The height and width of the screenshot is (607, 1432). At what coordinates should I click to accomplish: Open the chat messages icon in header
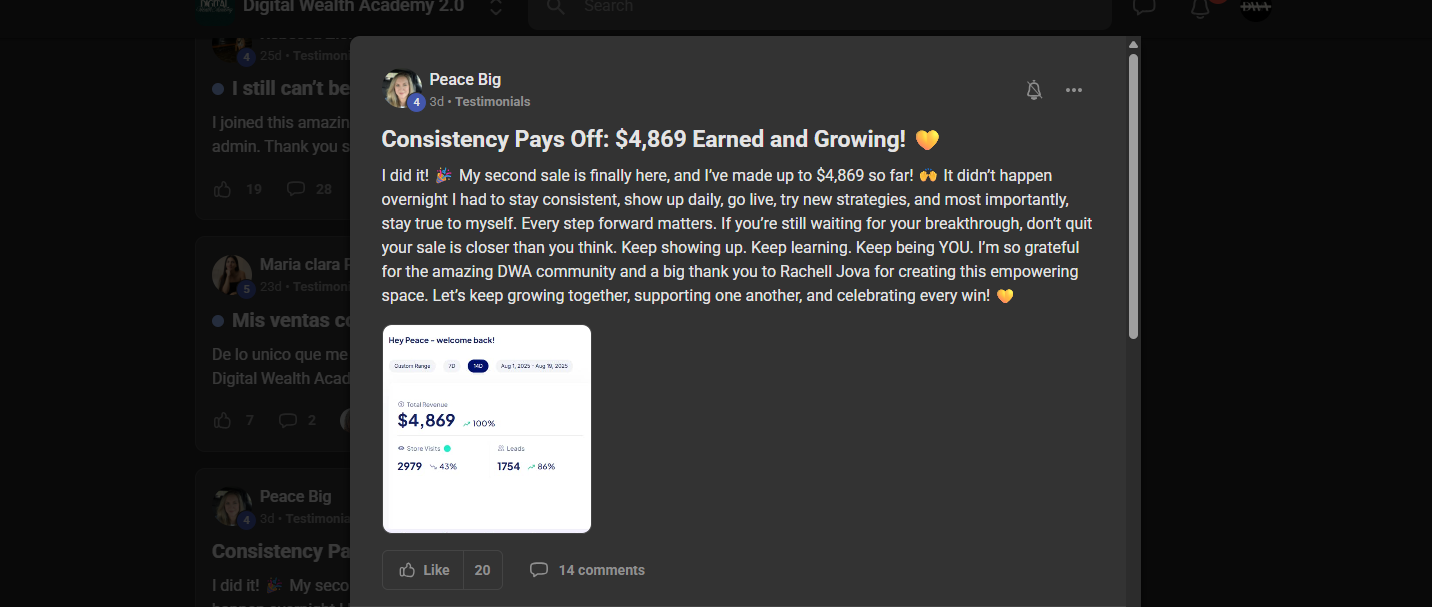coord(1144,8)
